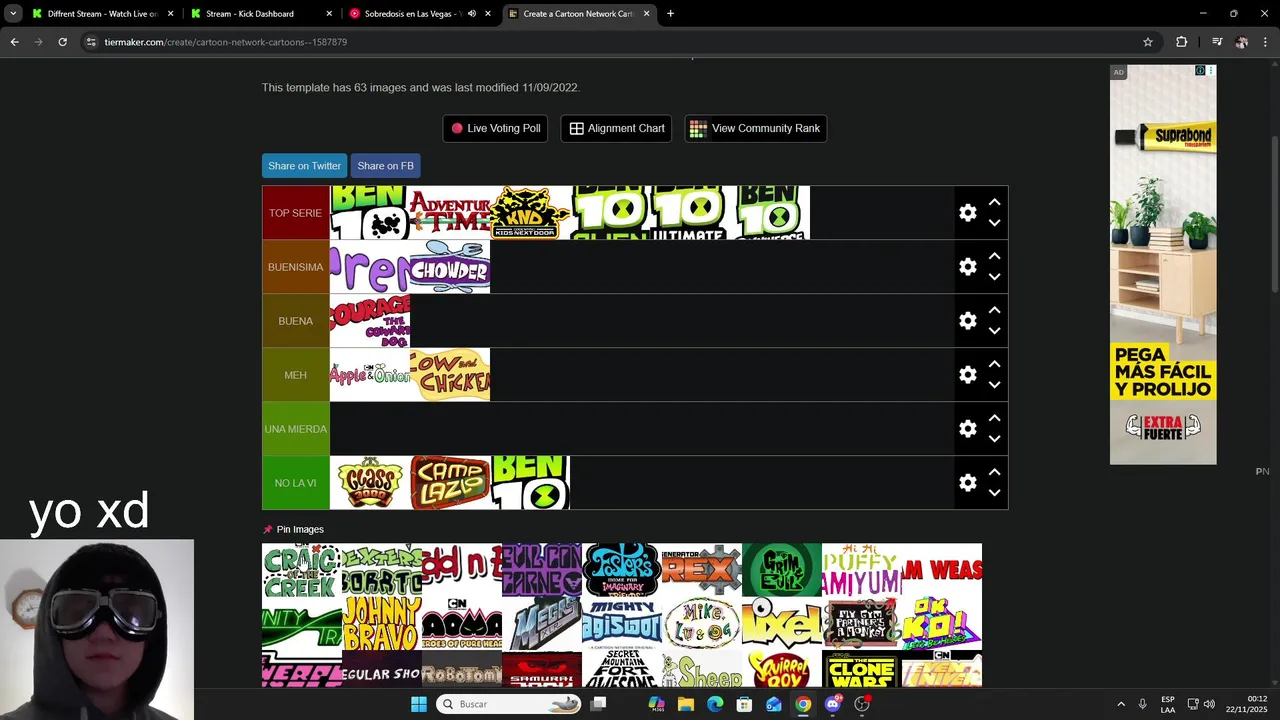Pick the Clone Wars logo image
This screenshot has width=1280, height=720.
click(862, 669)
